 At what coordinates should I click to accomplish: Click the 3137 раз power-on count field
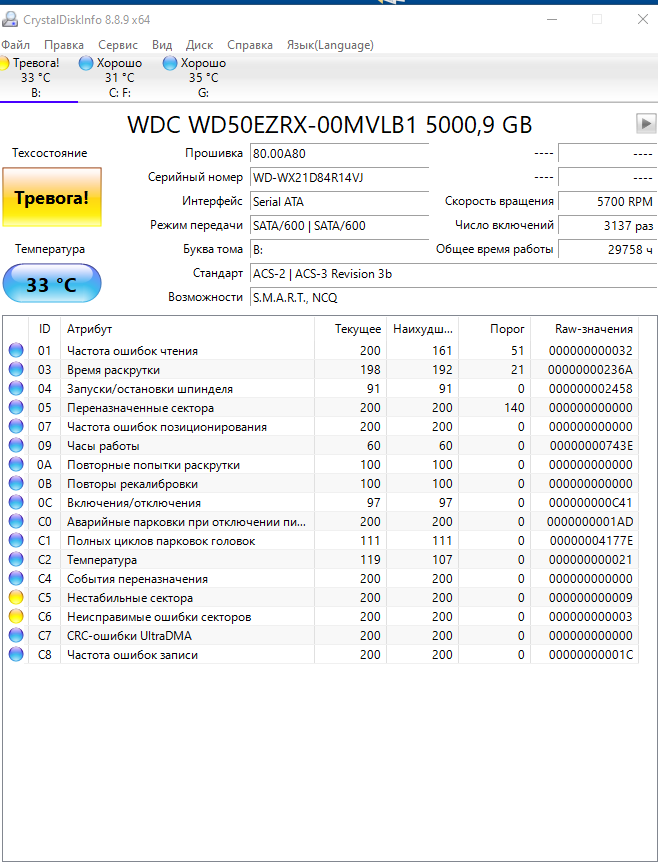(607, 225)
